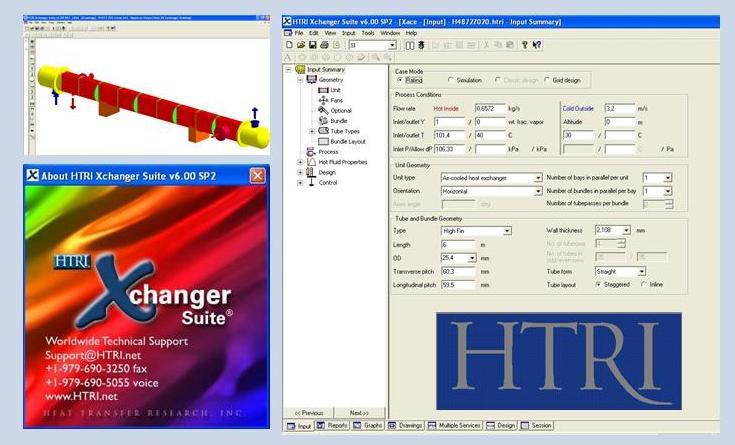The width and height of the screenshot is (735, 445).
Task: Select the Simulation case mode
Action: click(451, 80)
